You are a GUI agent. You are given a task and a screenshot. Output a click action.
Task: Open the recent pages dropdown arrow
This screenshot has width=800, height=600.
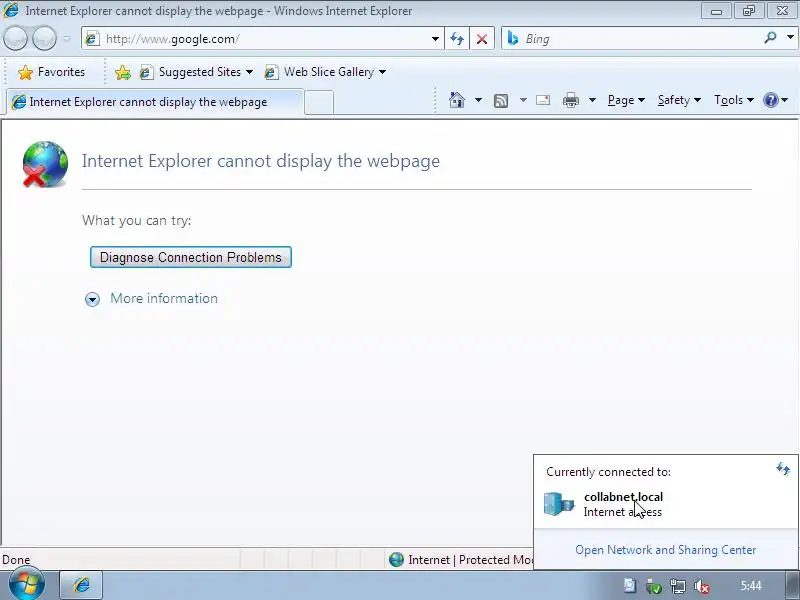(67, 39)
